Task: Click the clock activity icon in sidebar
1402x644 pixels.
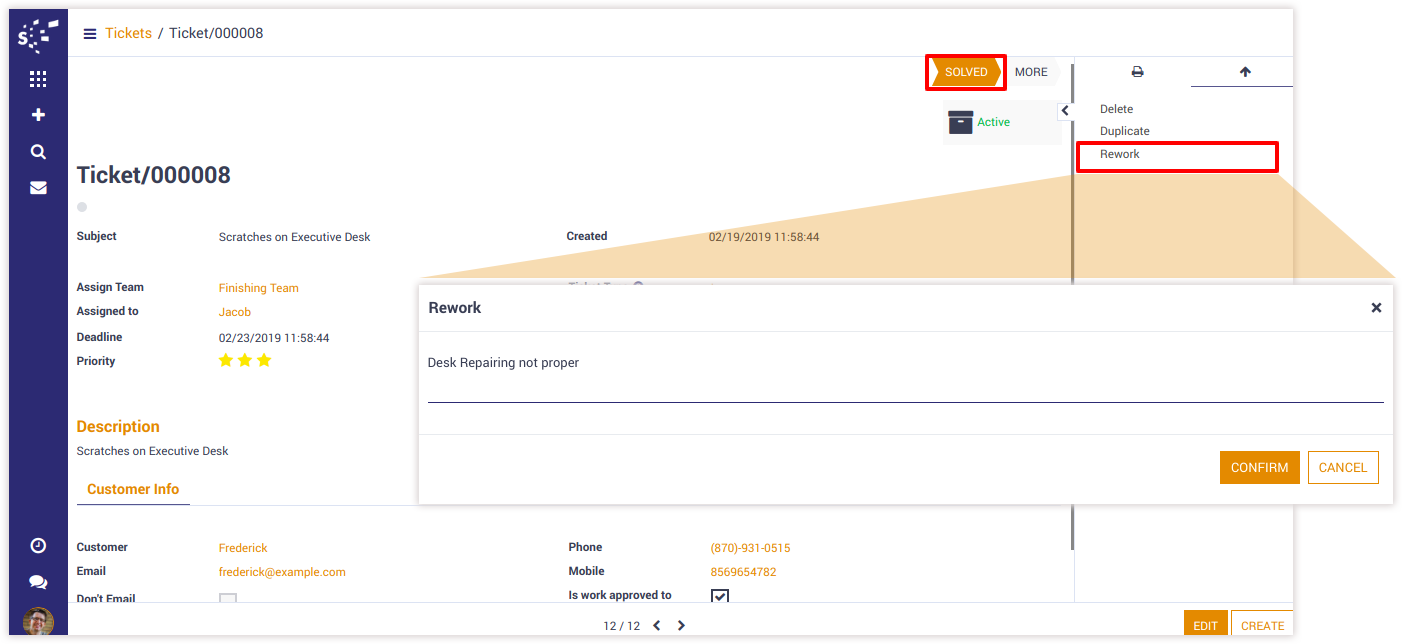Action: tap(38, 545)
